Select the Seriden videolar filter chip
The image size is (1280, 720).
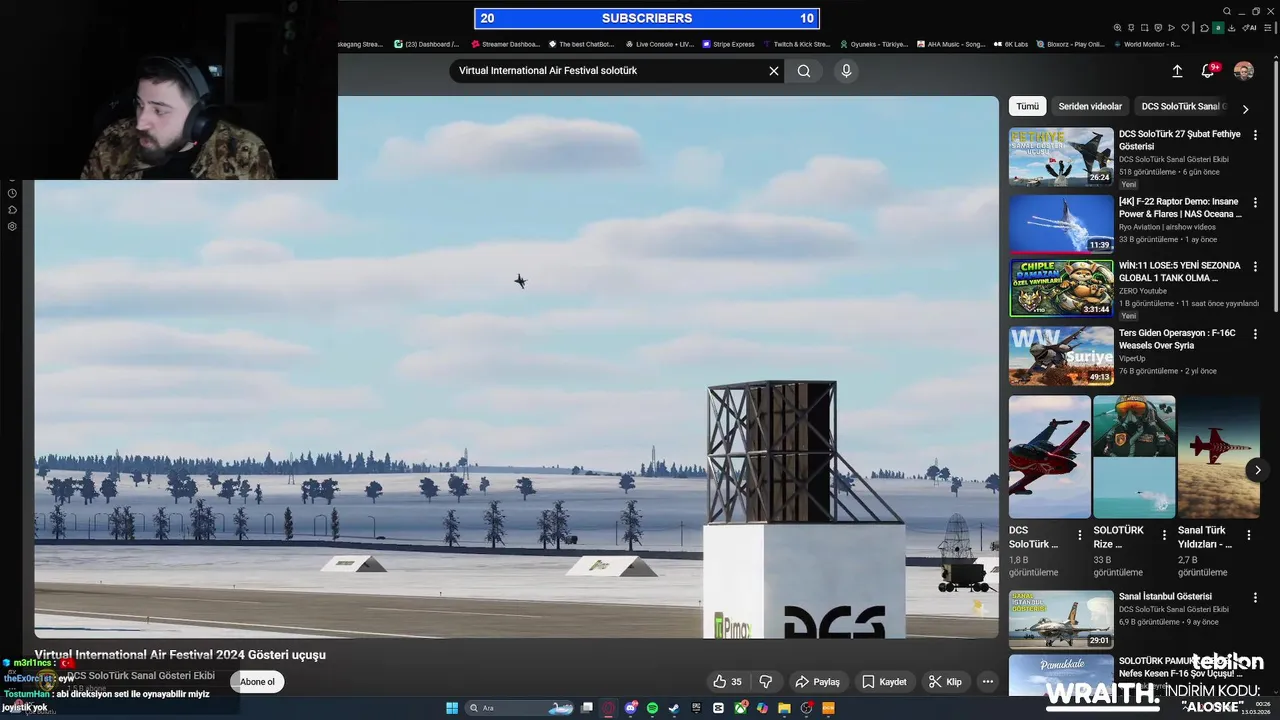[1090, 106]
